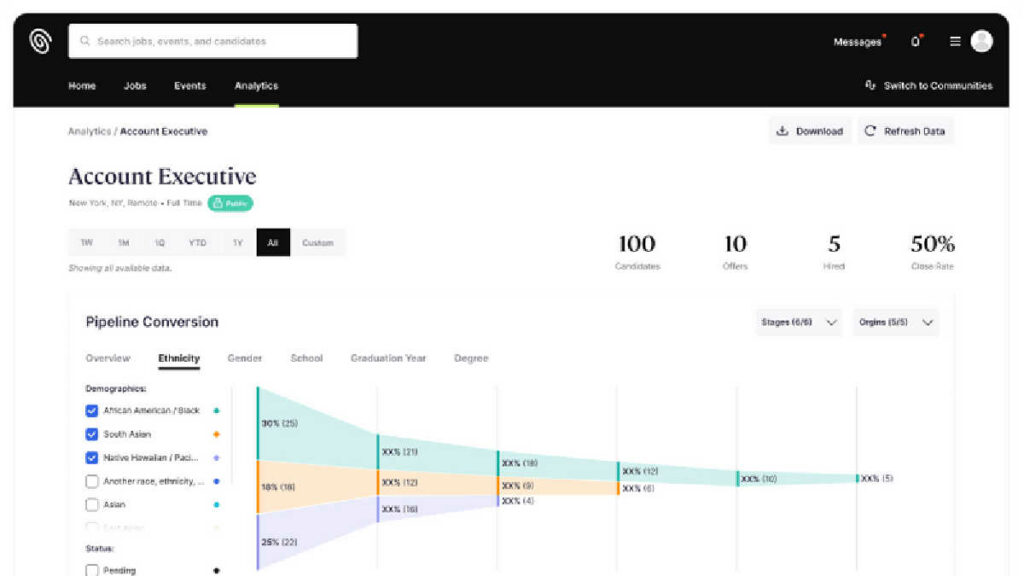Click the green Public badge
The width and height of the screenshot is (1024, 576).
click(x=230, y=203)
